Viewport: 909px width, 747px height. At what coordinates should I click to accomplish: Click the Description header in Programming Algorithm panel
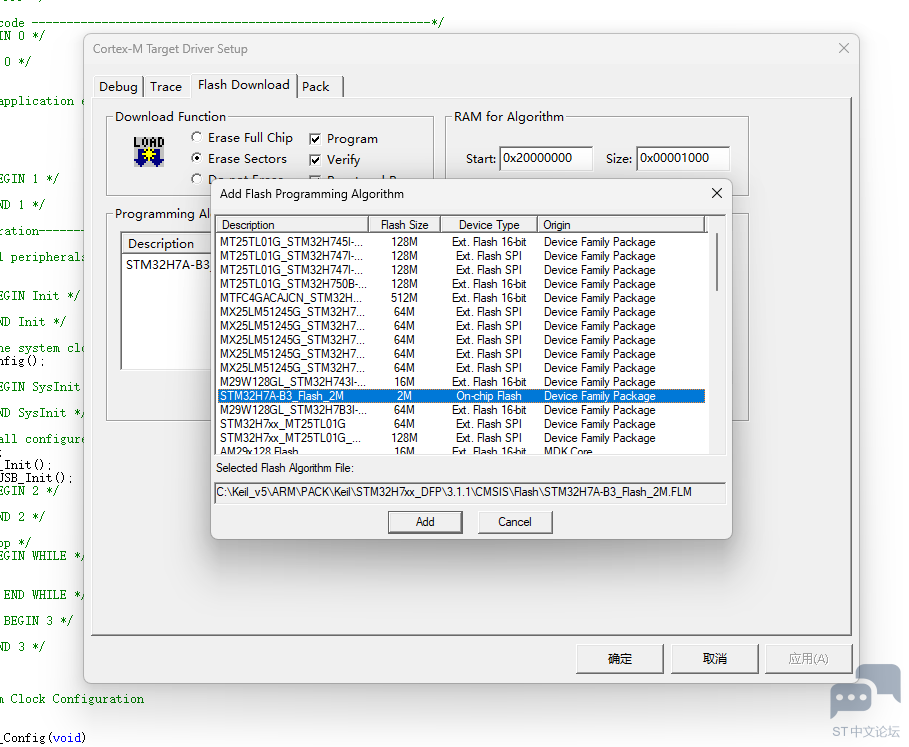(x=166, y=243)
